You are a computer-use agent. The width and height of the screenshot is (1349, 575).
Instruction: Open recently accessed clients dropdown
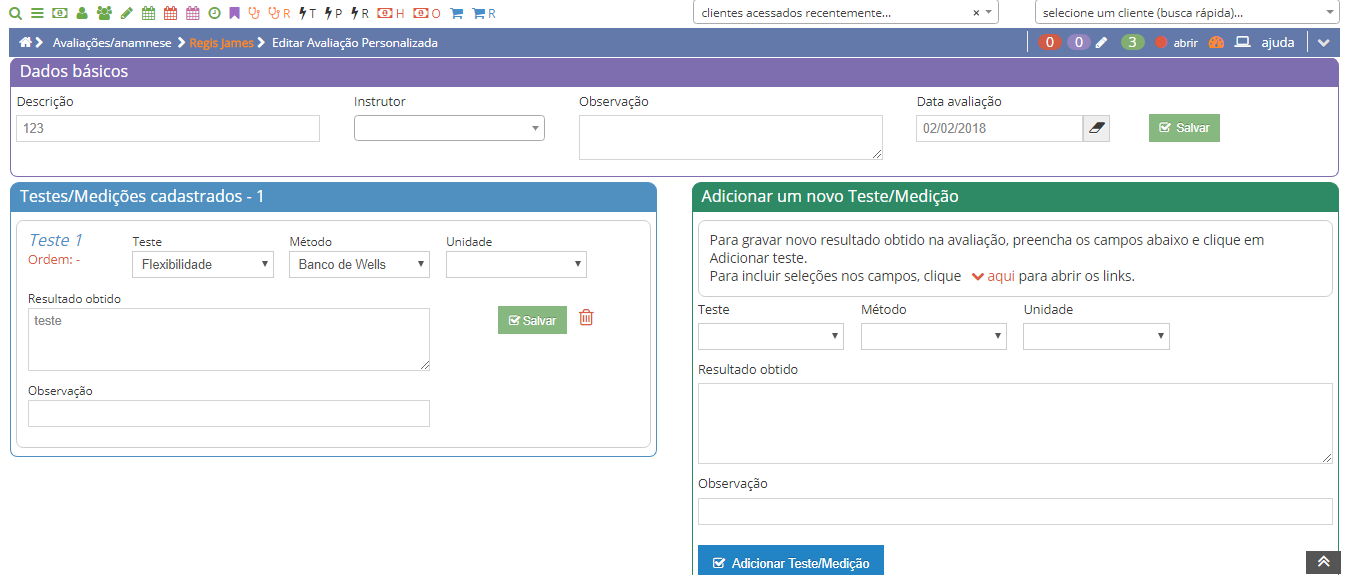845,13
